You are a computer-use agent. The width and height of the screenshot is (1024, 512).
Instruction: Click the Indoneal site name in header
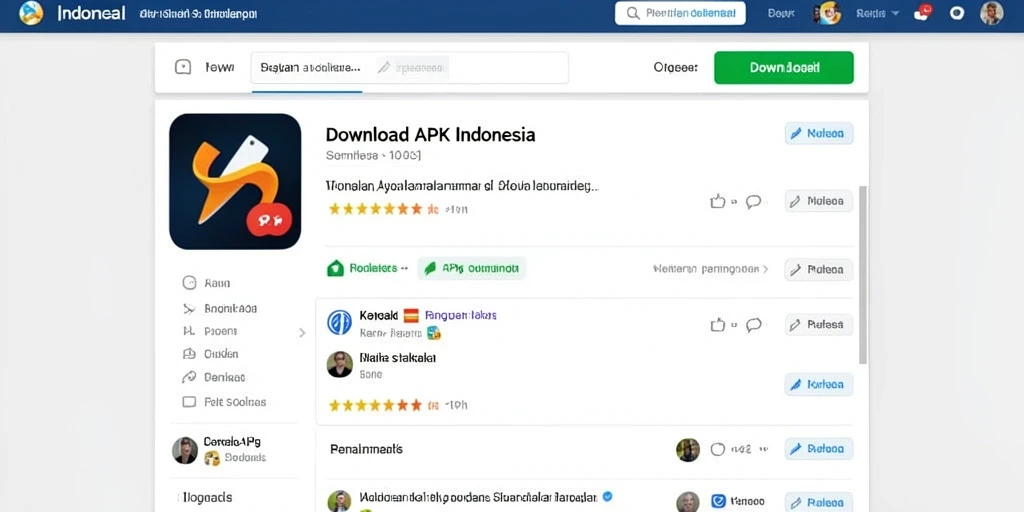point(91,13)
